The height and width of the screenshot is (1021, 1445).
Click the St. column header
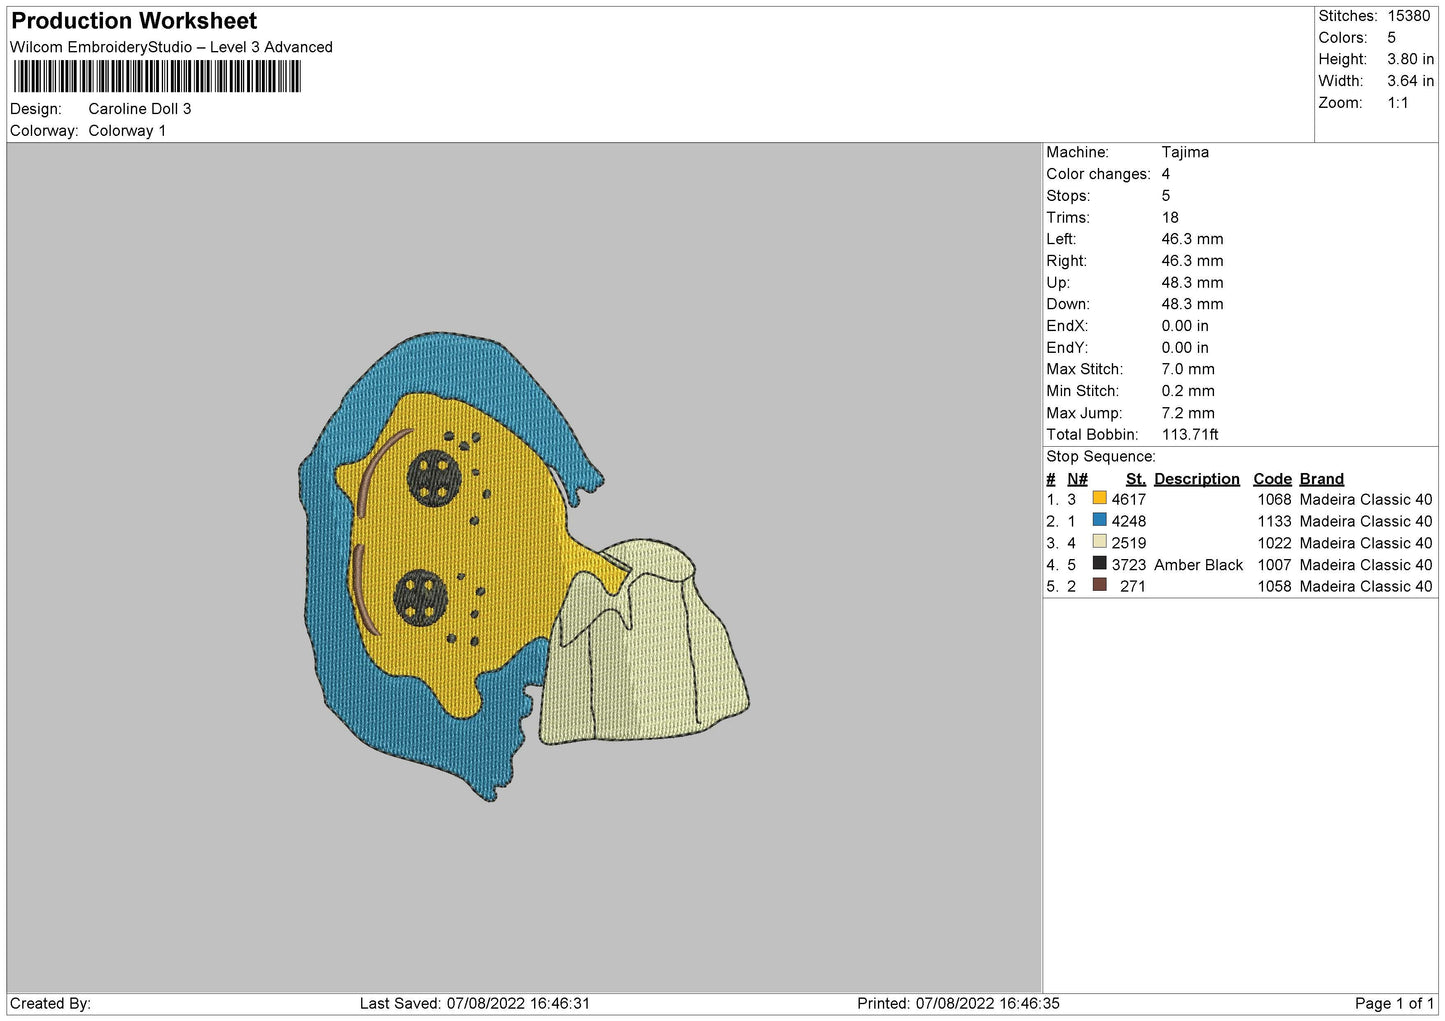(x=1135, y=479)
